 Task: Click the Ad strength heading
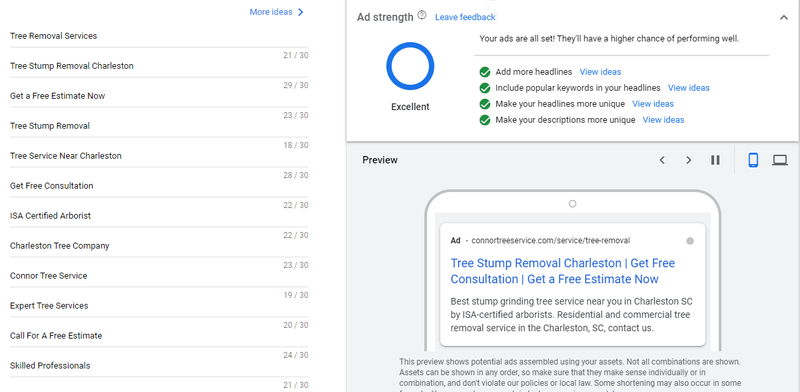point(385,17)
